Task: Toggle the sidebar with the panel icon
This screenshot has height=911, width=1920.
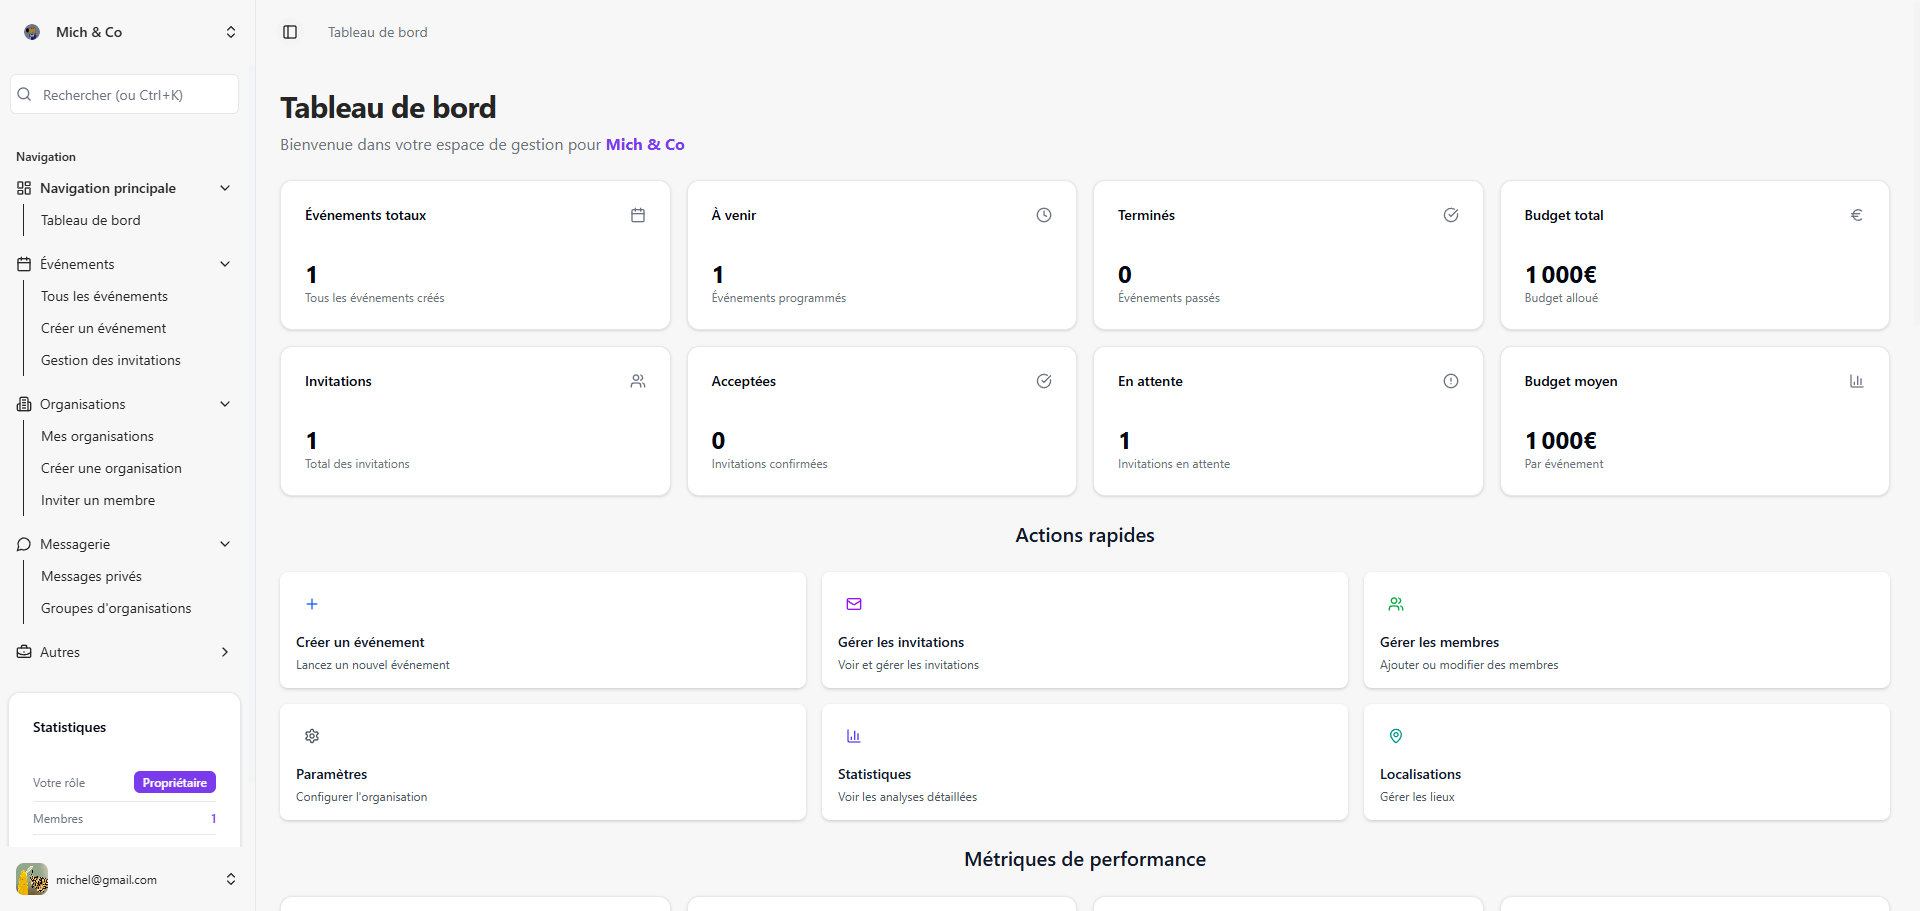Action: coord(290,32)
